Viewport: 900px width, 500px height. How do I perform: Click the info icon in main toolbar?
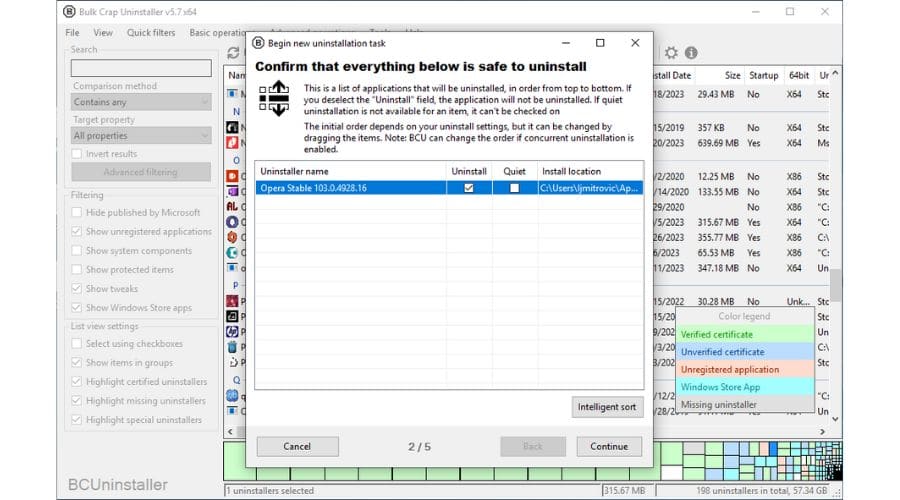[x=691, y=53]
